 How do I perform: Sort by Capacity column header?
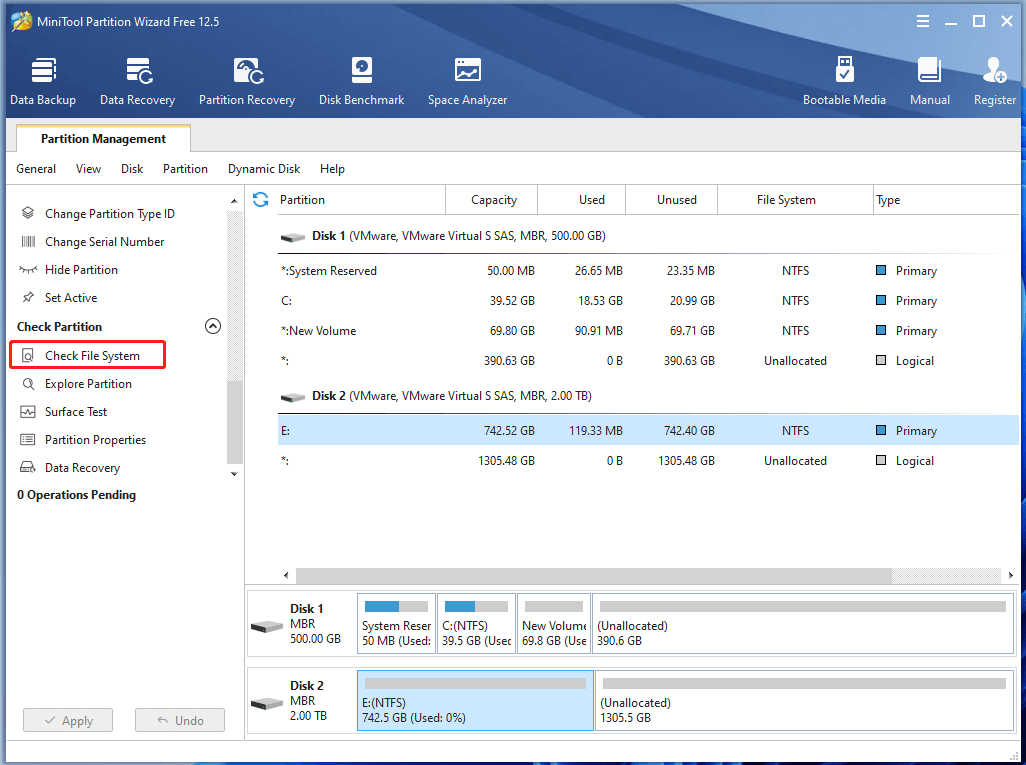tap(491, 200)
